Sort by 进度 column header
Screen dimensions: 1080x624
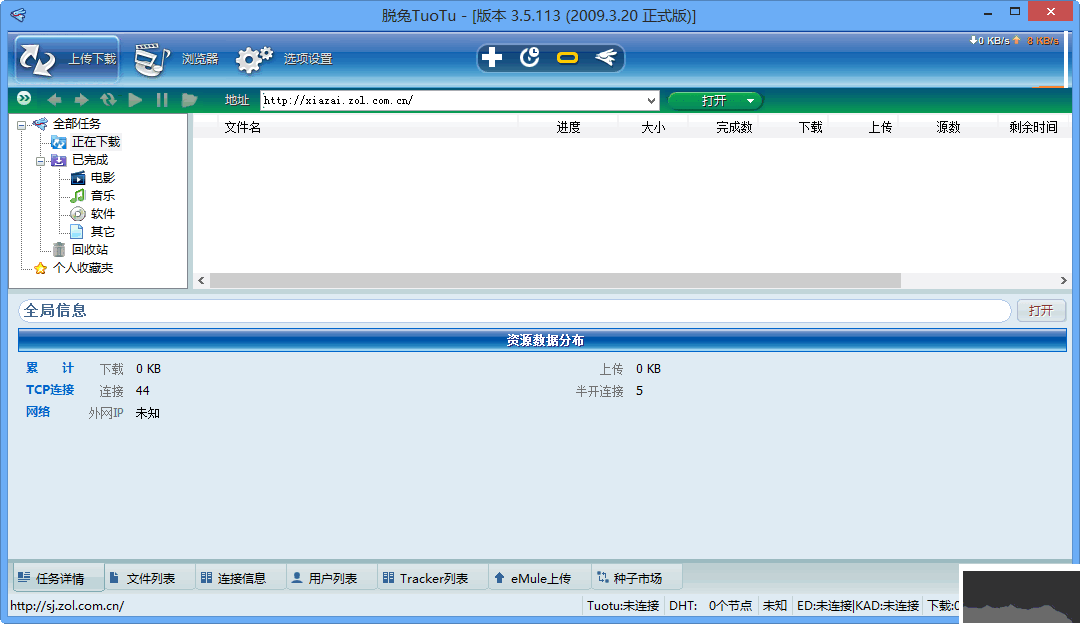coord(568,127)
